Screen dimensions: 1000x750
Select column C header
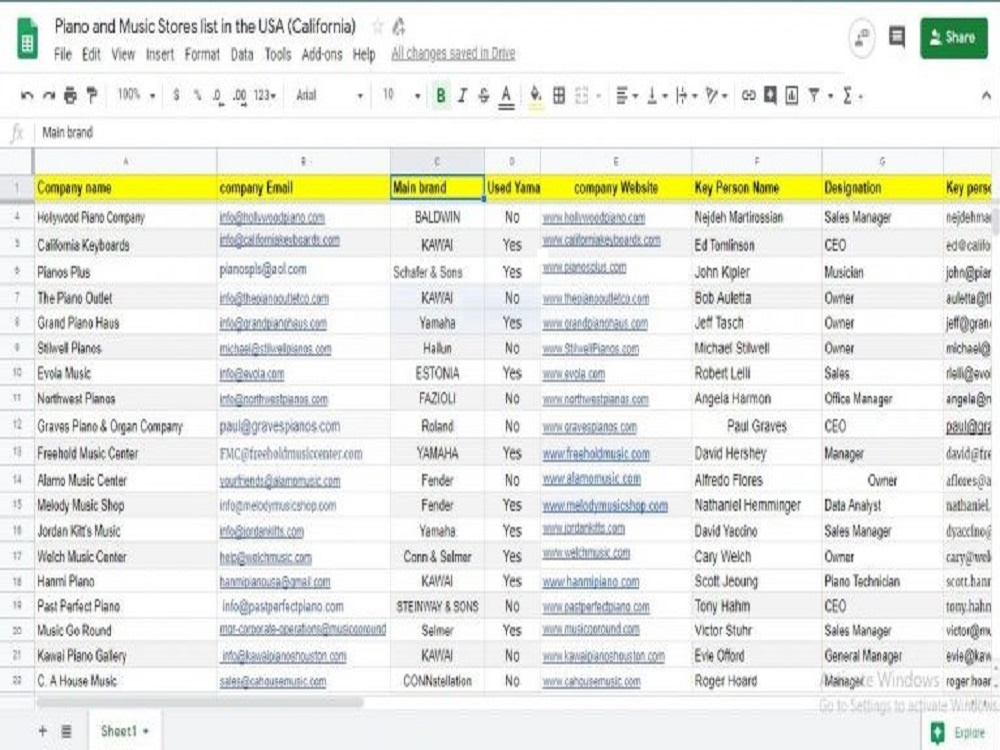click(437, 161)
